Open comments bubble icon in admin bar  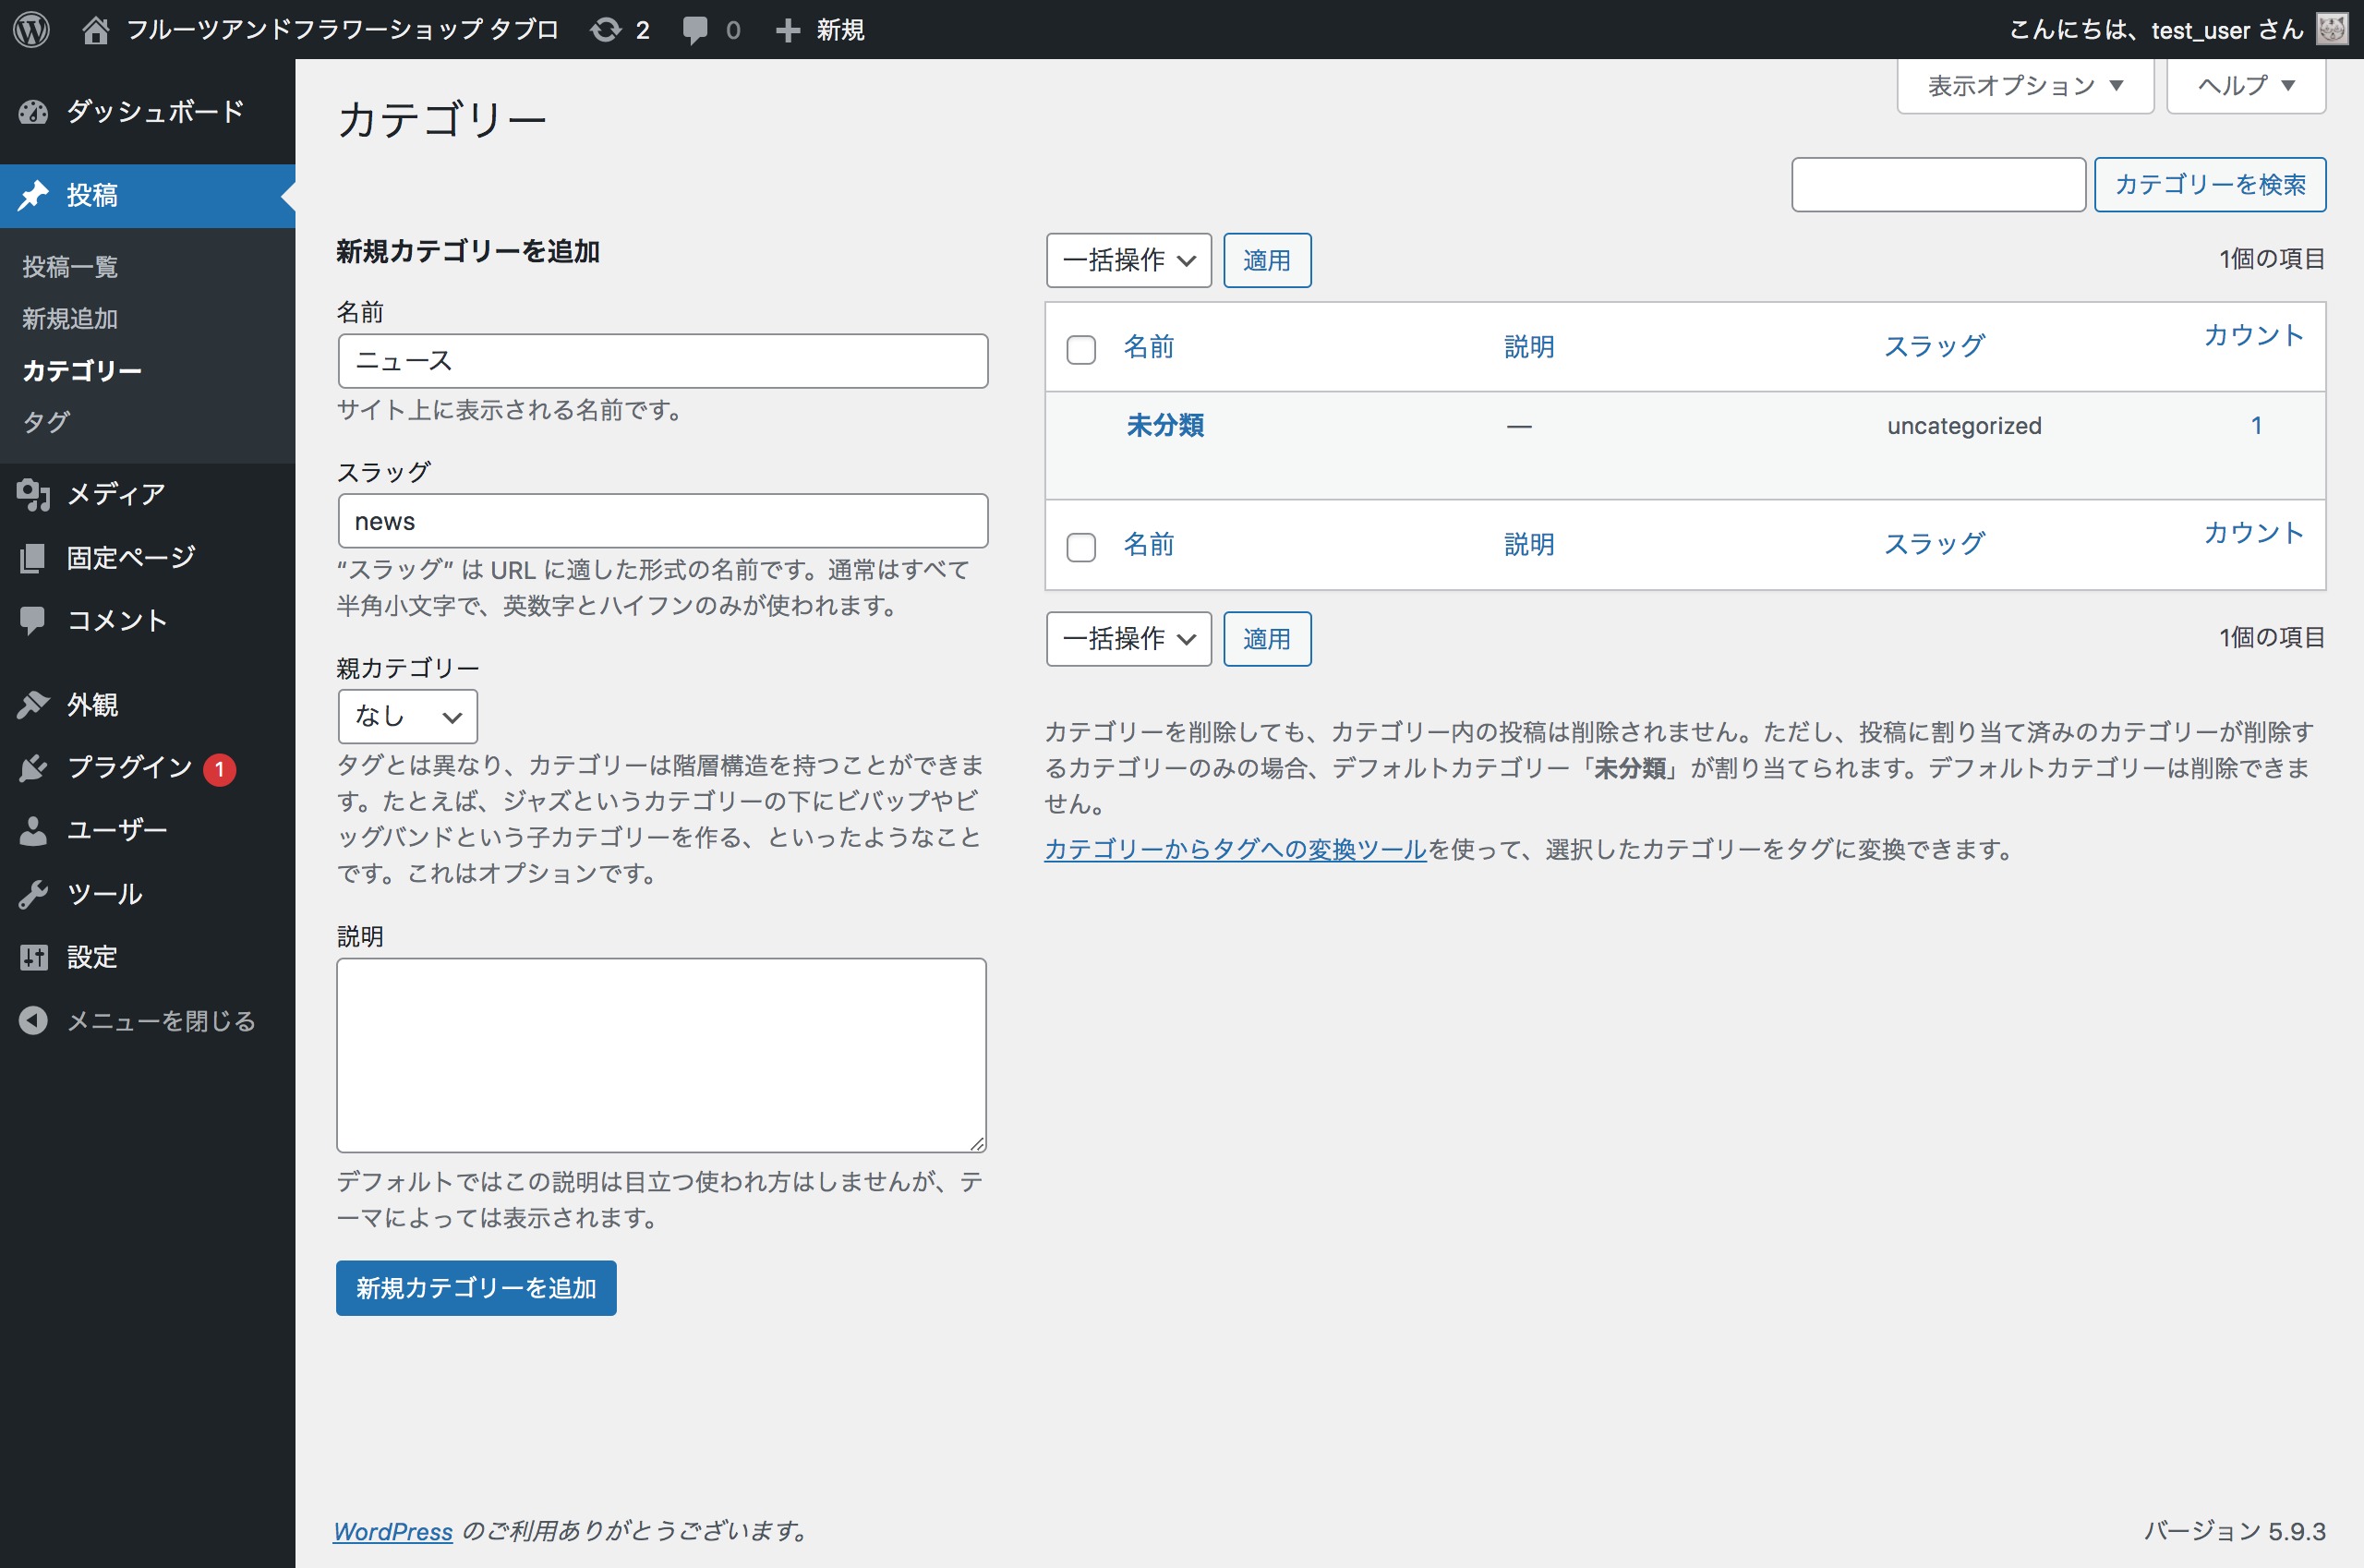[x=695, y=30]
